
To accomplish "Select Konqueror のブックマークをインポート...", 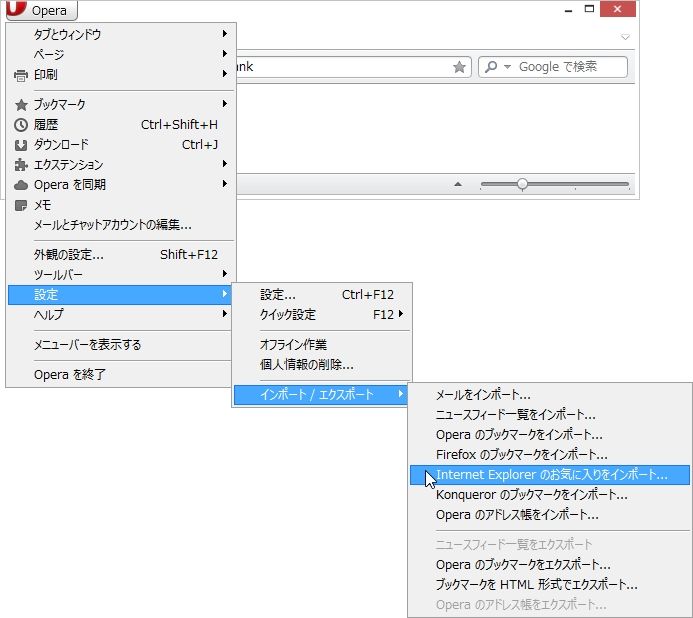I will (x=550, y=495).
